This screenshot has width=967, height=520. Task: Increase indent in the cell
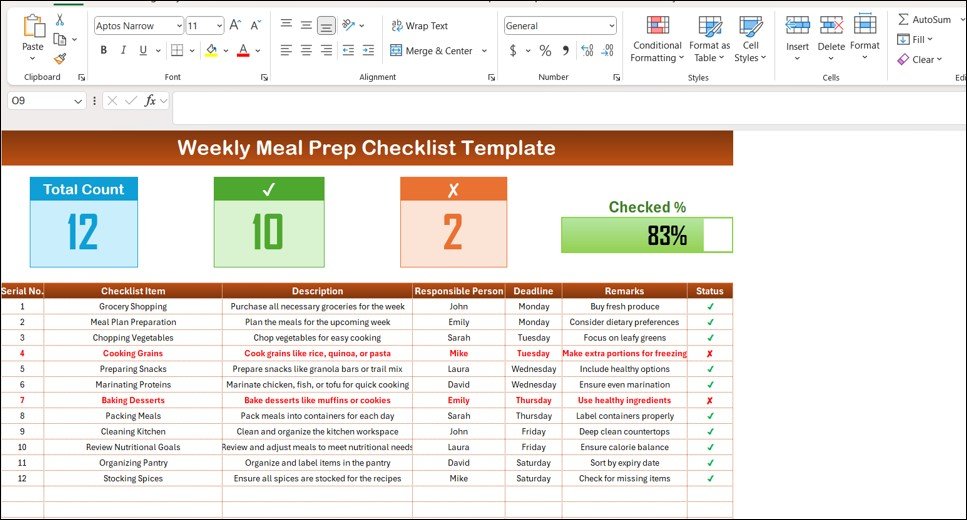[368, 51]
